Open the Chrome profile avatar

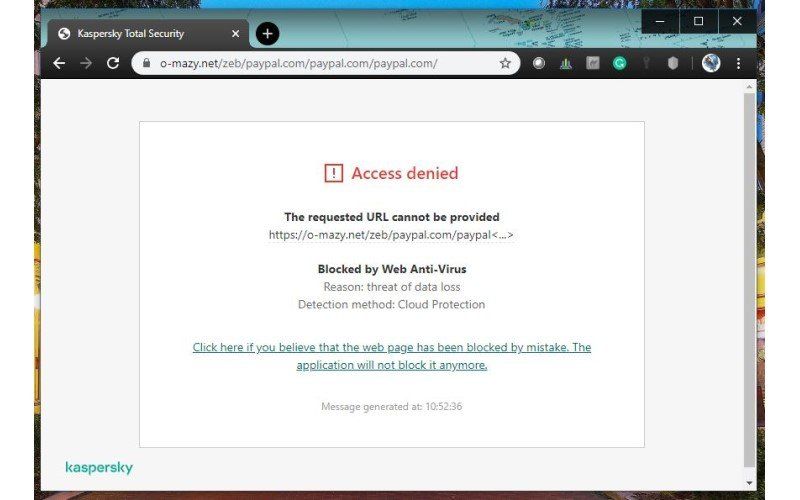(711, 63)
